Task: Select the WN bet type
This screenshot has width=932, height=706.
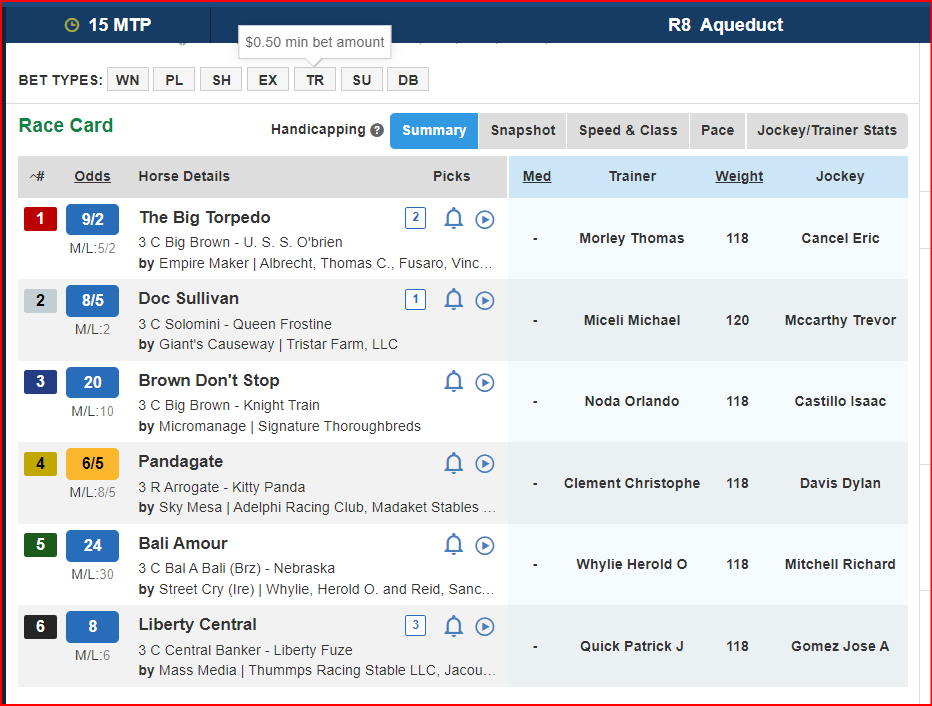Action: (127, 80)
